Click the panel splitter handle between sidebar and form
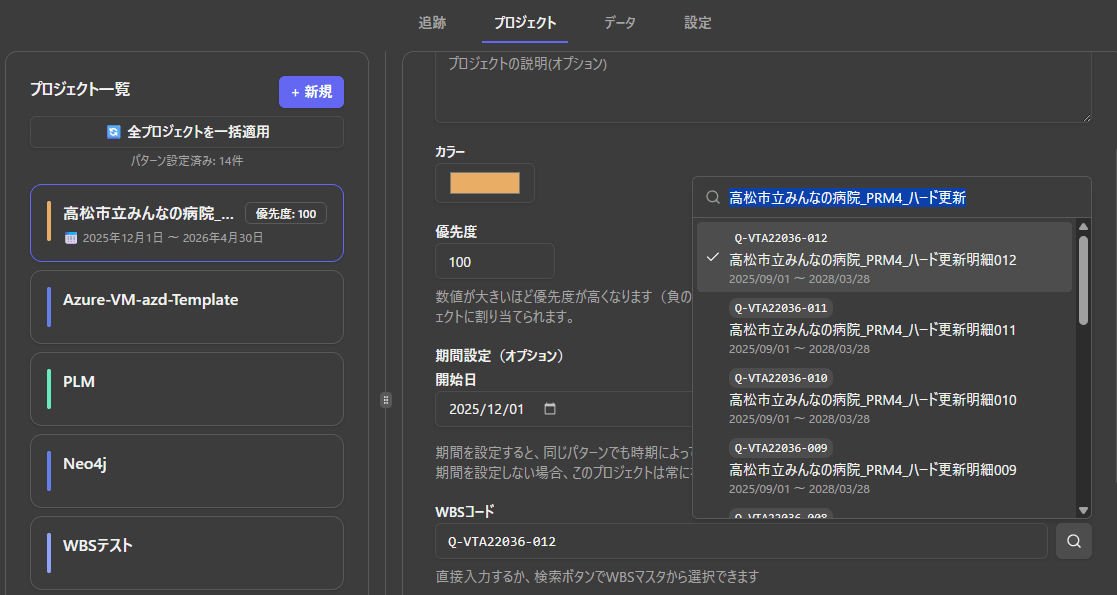This screenshot has width=1117, height=595. [x=386, y=399]
